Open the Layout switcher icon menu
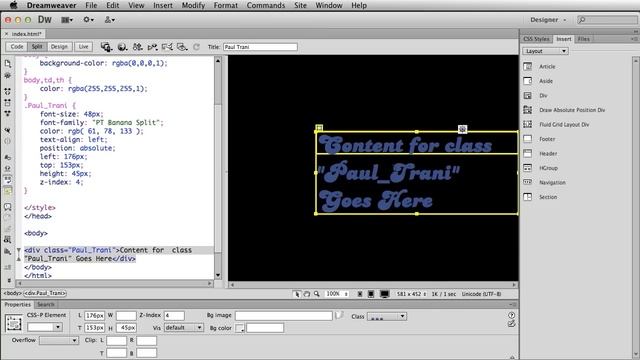The width and height of the screenshot is (640, 360). point(67,20)
